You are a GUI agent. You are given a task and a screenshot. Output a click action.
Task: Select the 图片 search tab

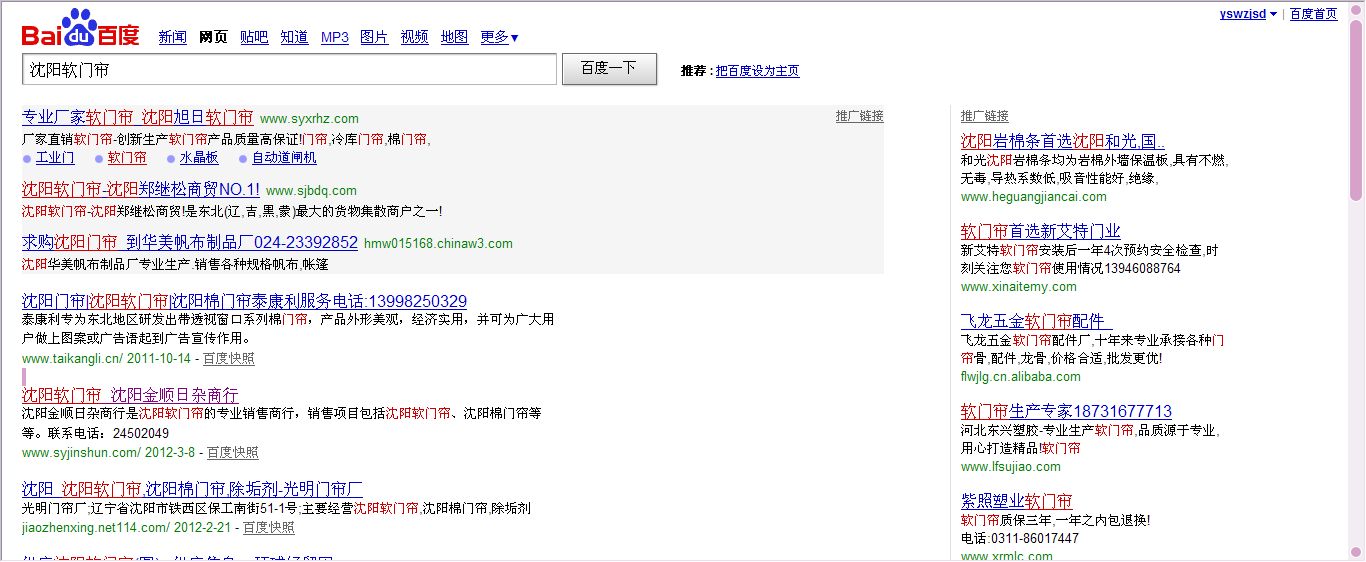tap(374, 38)
